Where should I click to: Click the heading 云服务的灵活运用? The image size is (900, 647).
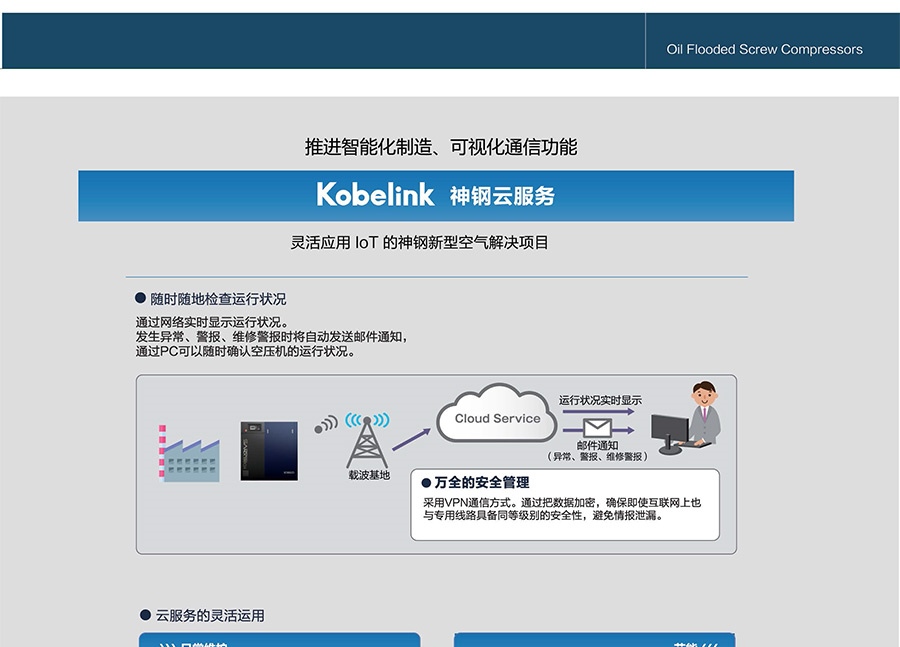210,616
